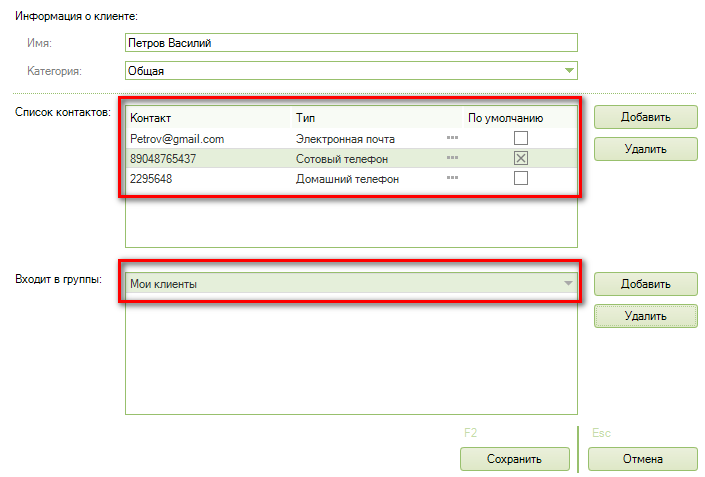
Task: Open the Категория dropdown arrow
Action: 569,71
